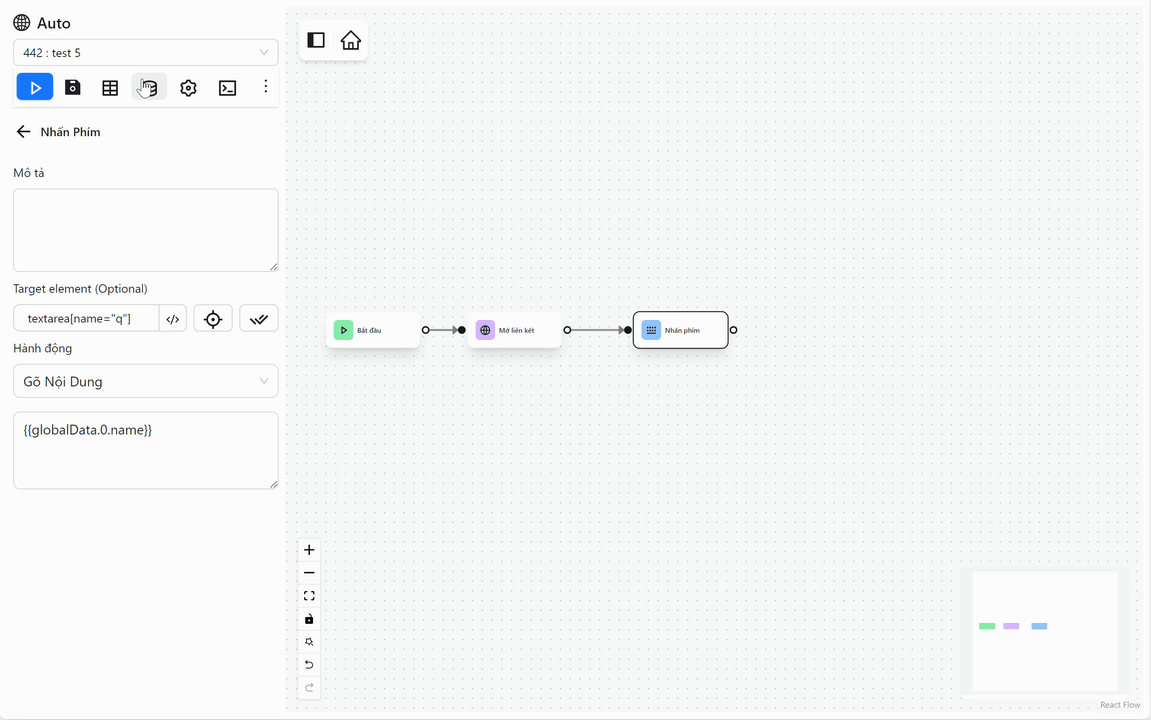The height and width of the screenshot is (720, 1151).
Task: Open the data table icon in the toolbar
Action: 110,87
